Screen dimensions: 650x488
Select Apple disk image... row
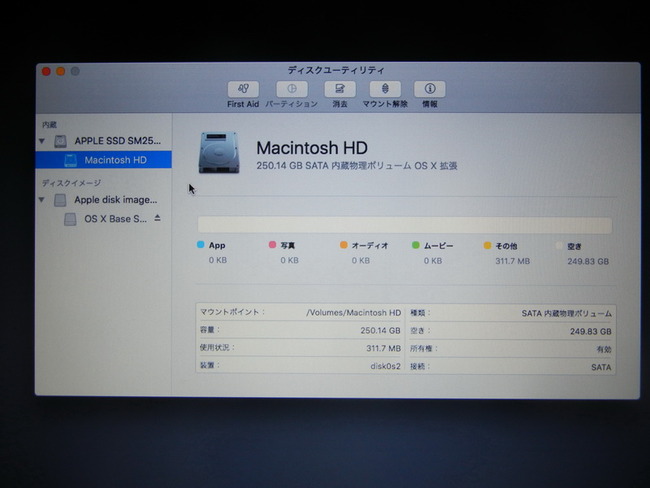[x=104, y=200]
